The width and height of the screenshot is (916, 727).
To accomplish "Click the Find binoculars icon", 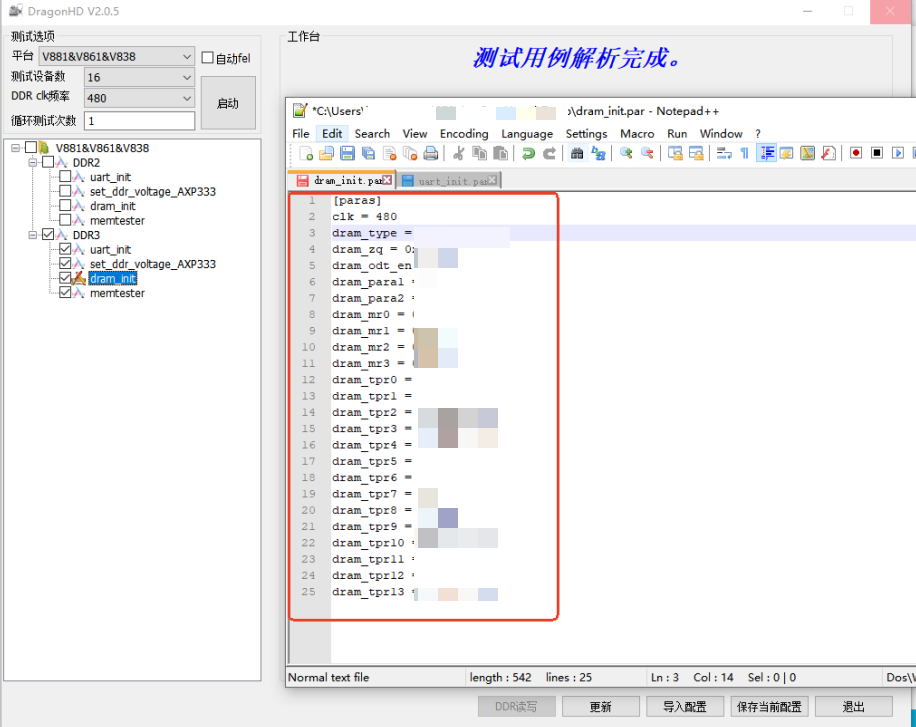I will [577, 153].
